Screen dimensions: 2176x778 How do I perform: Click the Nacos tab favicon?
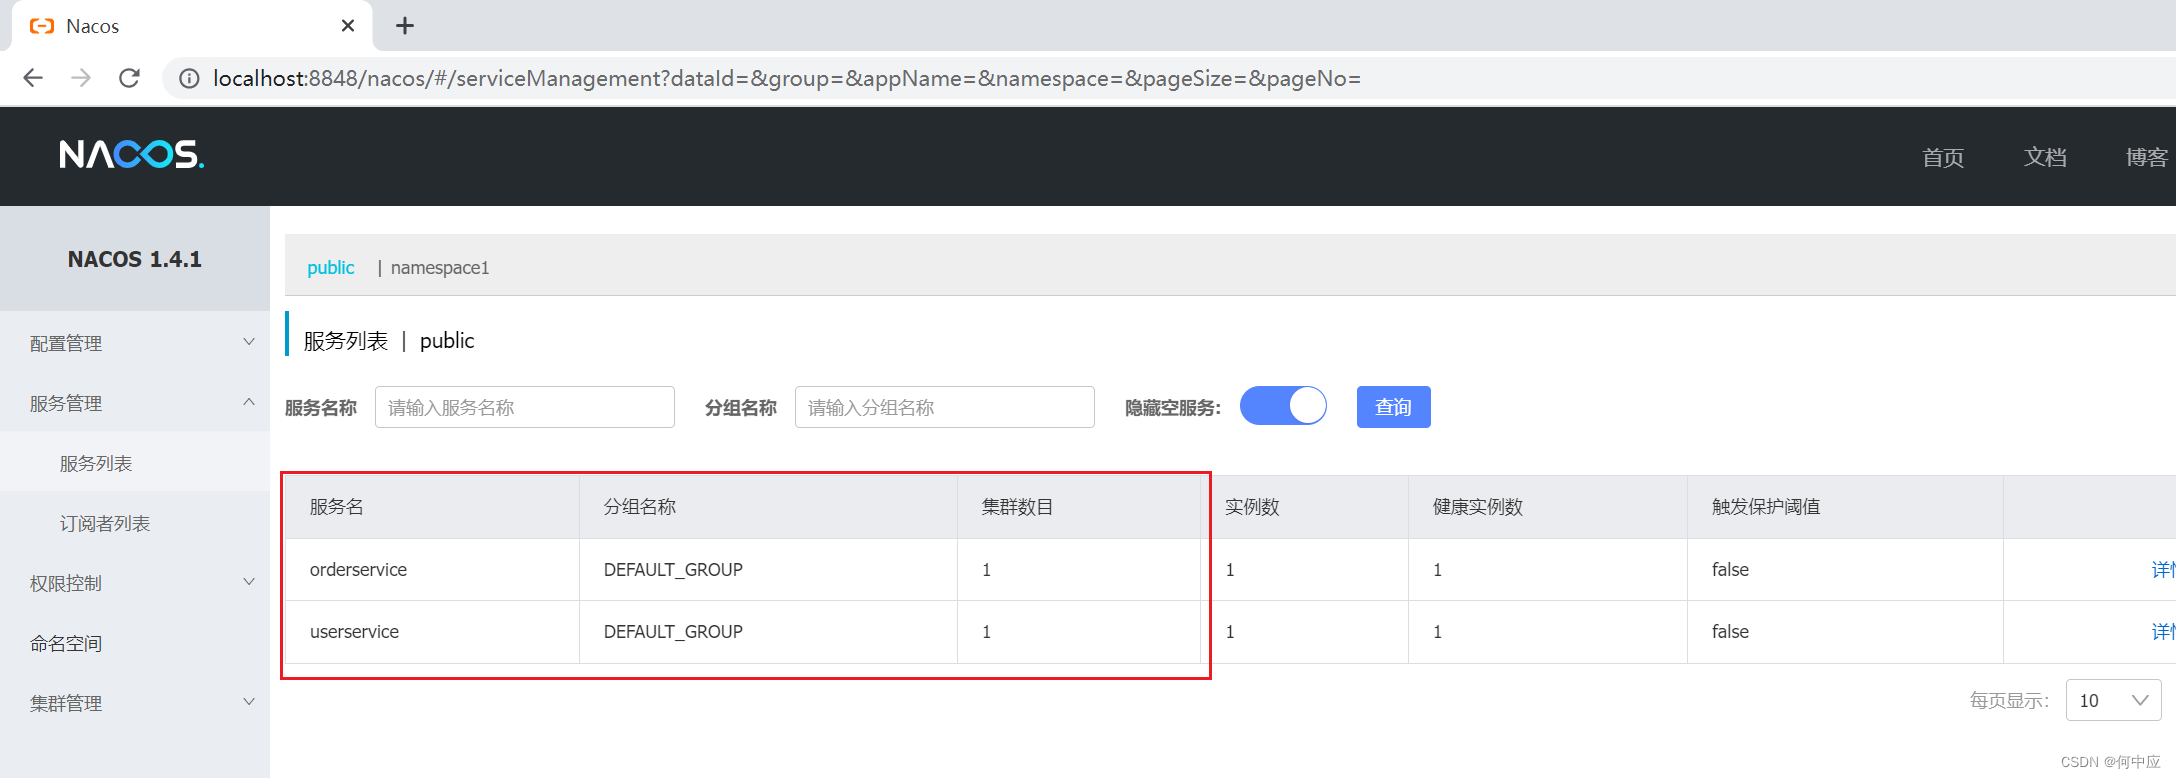point(42,26)
